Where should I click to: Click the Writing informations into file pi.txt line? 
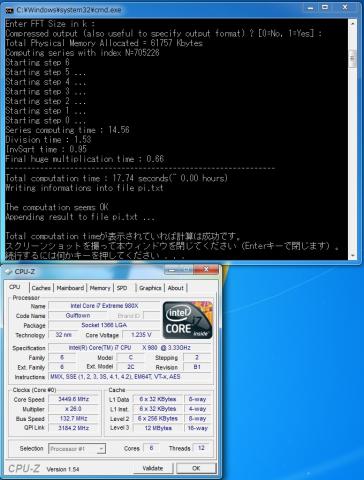pos(84,188)
